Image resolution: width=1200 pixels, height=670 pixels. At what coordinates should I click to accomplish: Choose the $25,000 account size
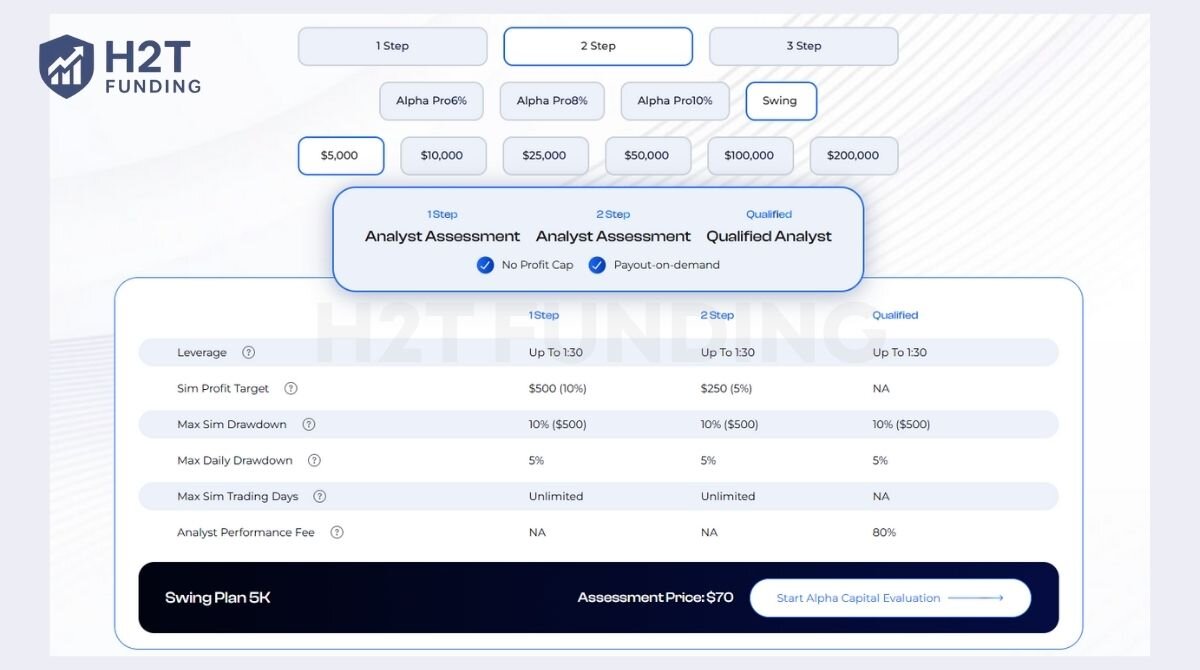coord(544,156)
